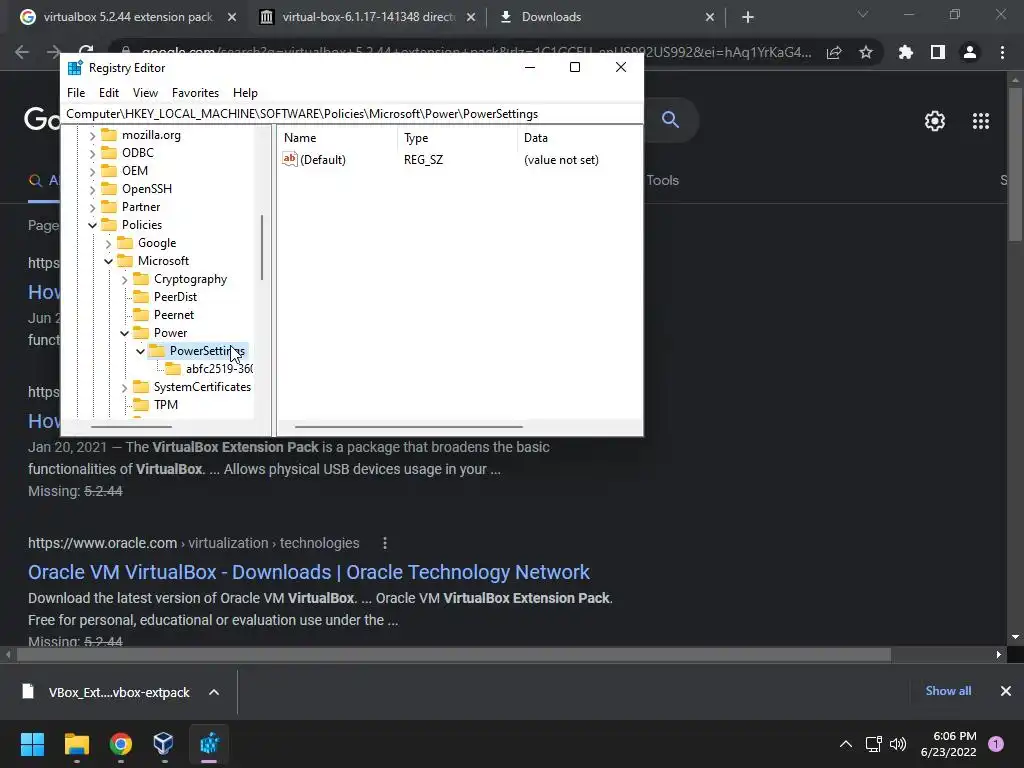Open Google apps grid
This screenshot has width=1024, height=768.
[981, 121]
